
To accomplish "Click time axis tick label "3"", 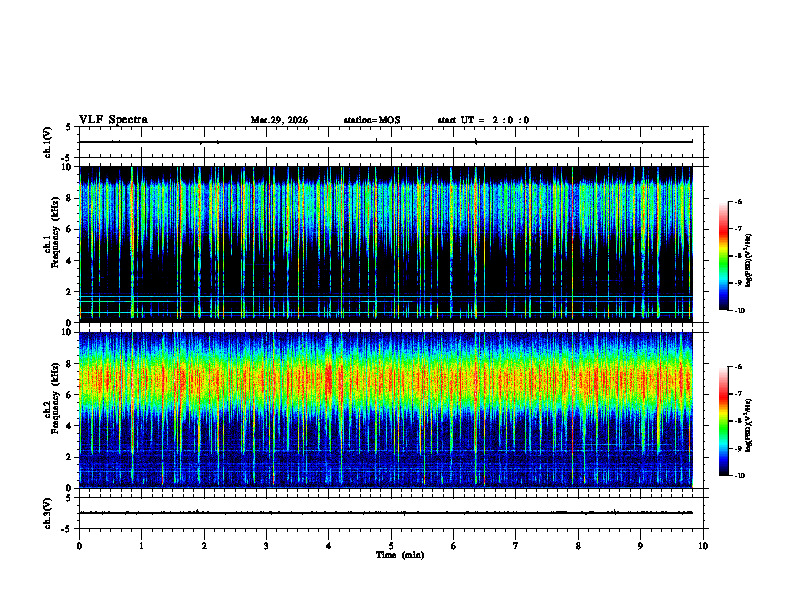I will pos(266,546).
